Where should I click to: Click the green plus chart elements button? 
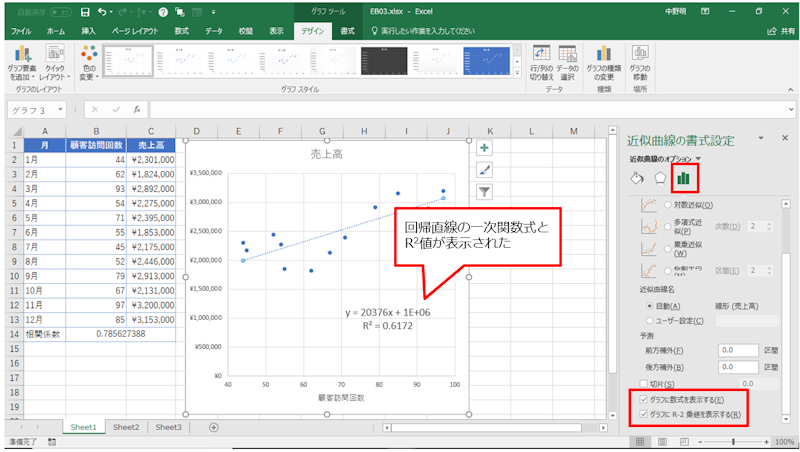[485, 148]
